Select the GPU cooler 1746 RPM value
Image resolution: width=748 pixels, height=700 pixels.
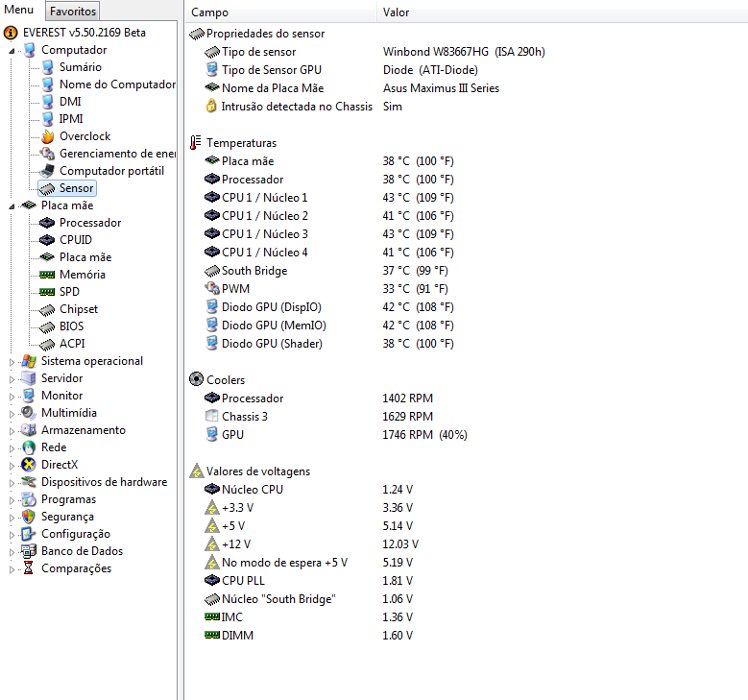click(425, 435)
